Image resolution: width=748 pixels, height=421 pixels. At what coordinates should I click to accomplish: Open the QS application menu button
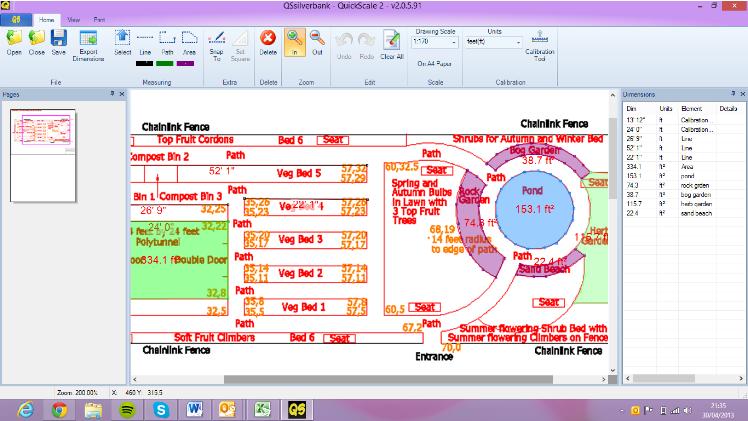pyautogui.click(x=16, y=20)
